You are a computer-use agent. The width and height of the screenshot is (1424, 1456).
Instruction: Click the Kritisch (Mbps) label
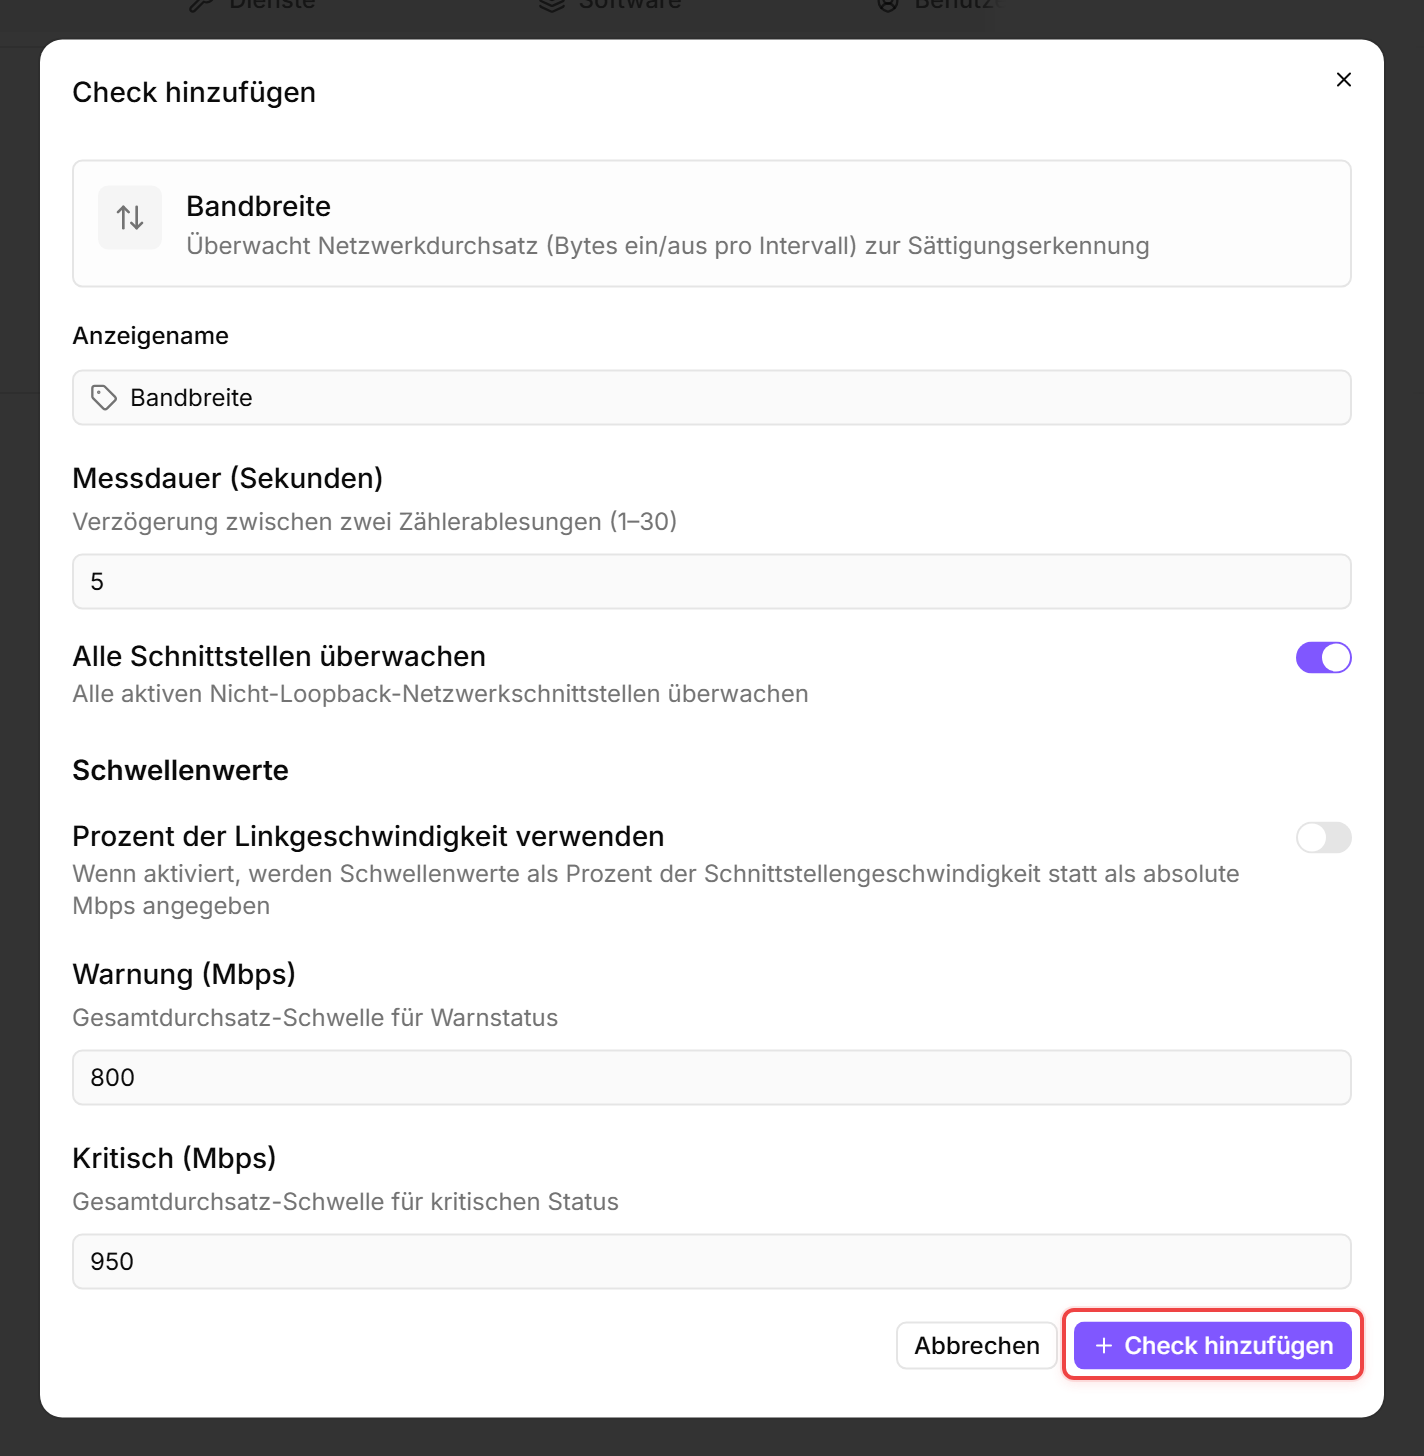[174, 1159]
